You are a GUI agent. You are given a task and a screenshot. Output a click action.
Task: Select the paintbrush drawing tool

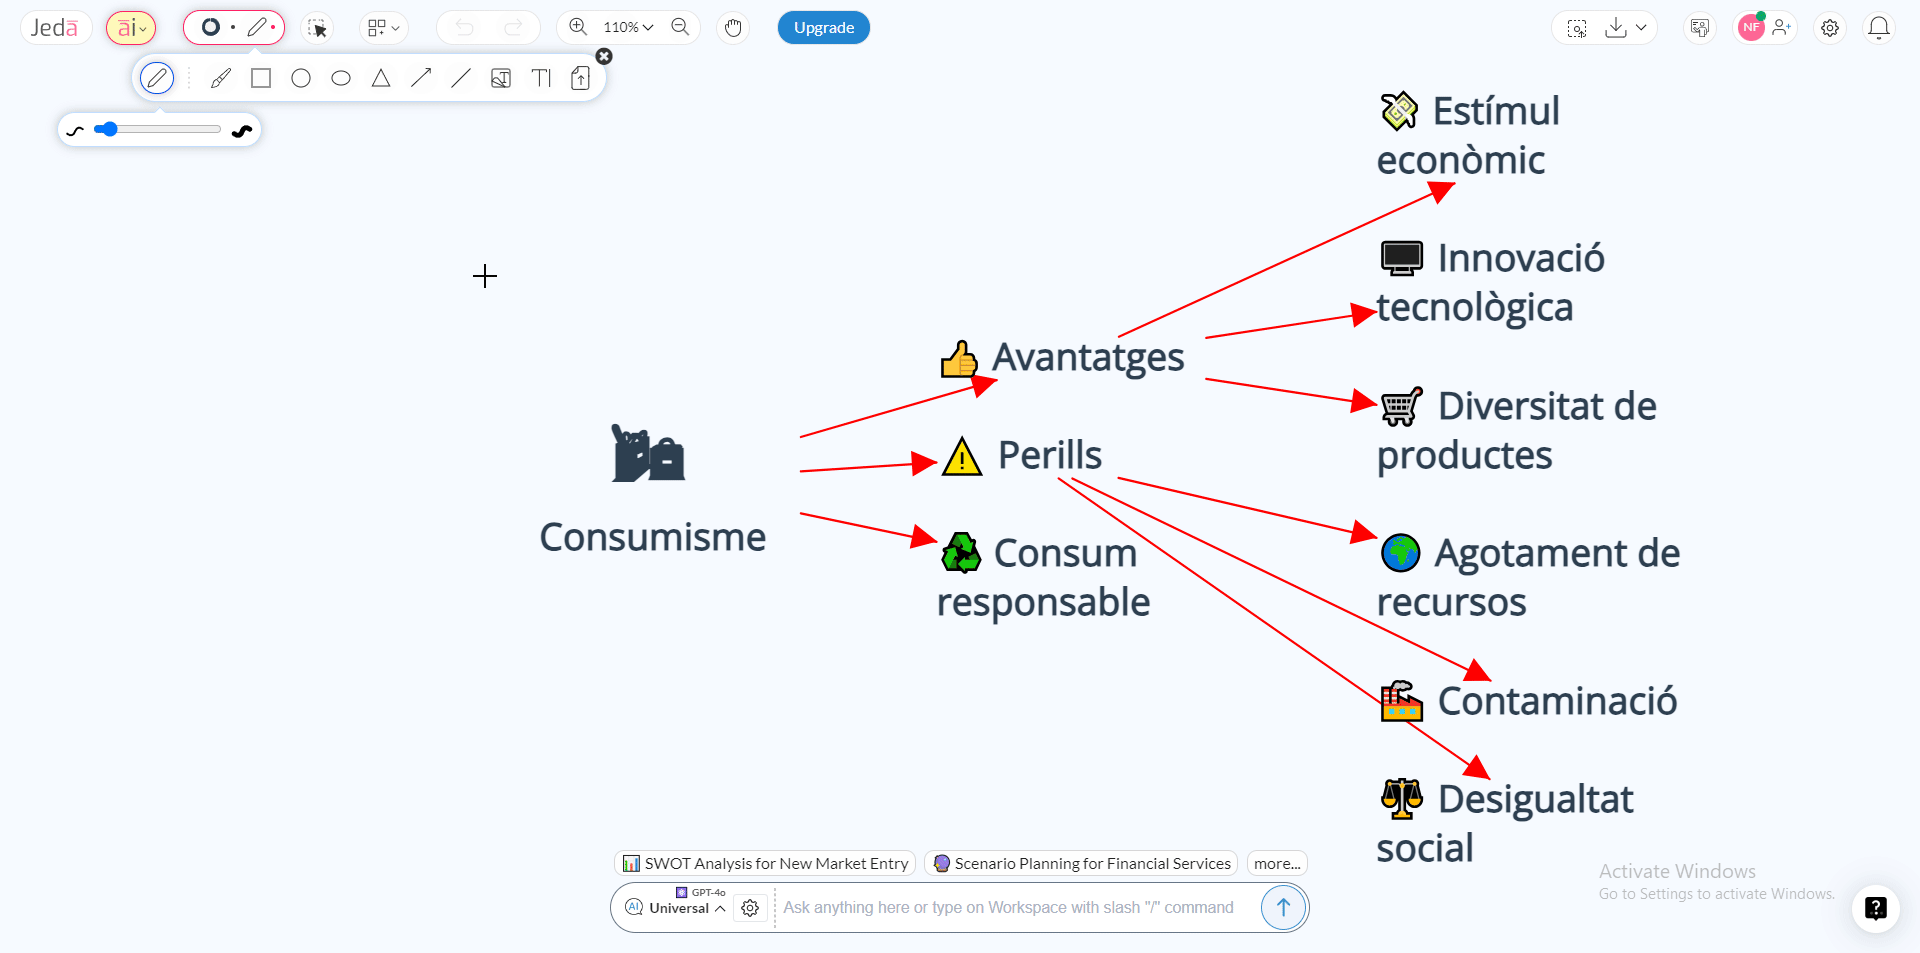221,78
